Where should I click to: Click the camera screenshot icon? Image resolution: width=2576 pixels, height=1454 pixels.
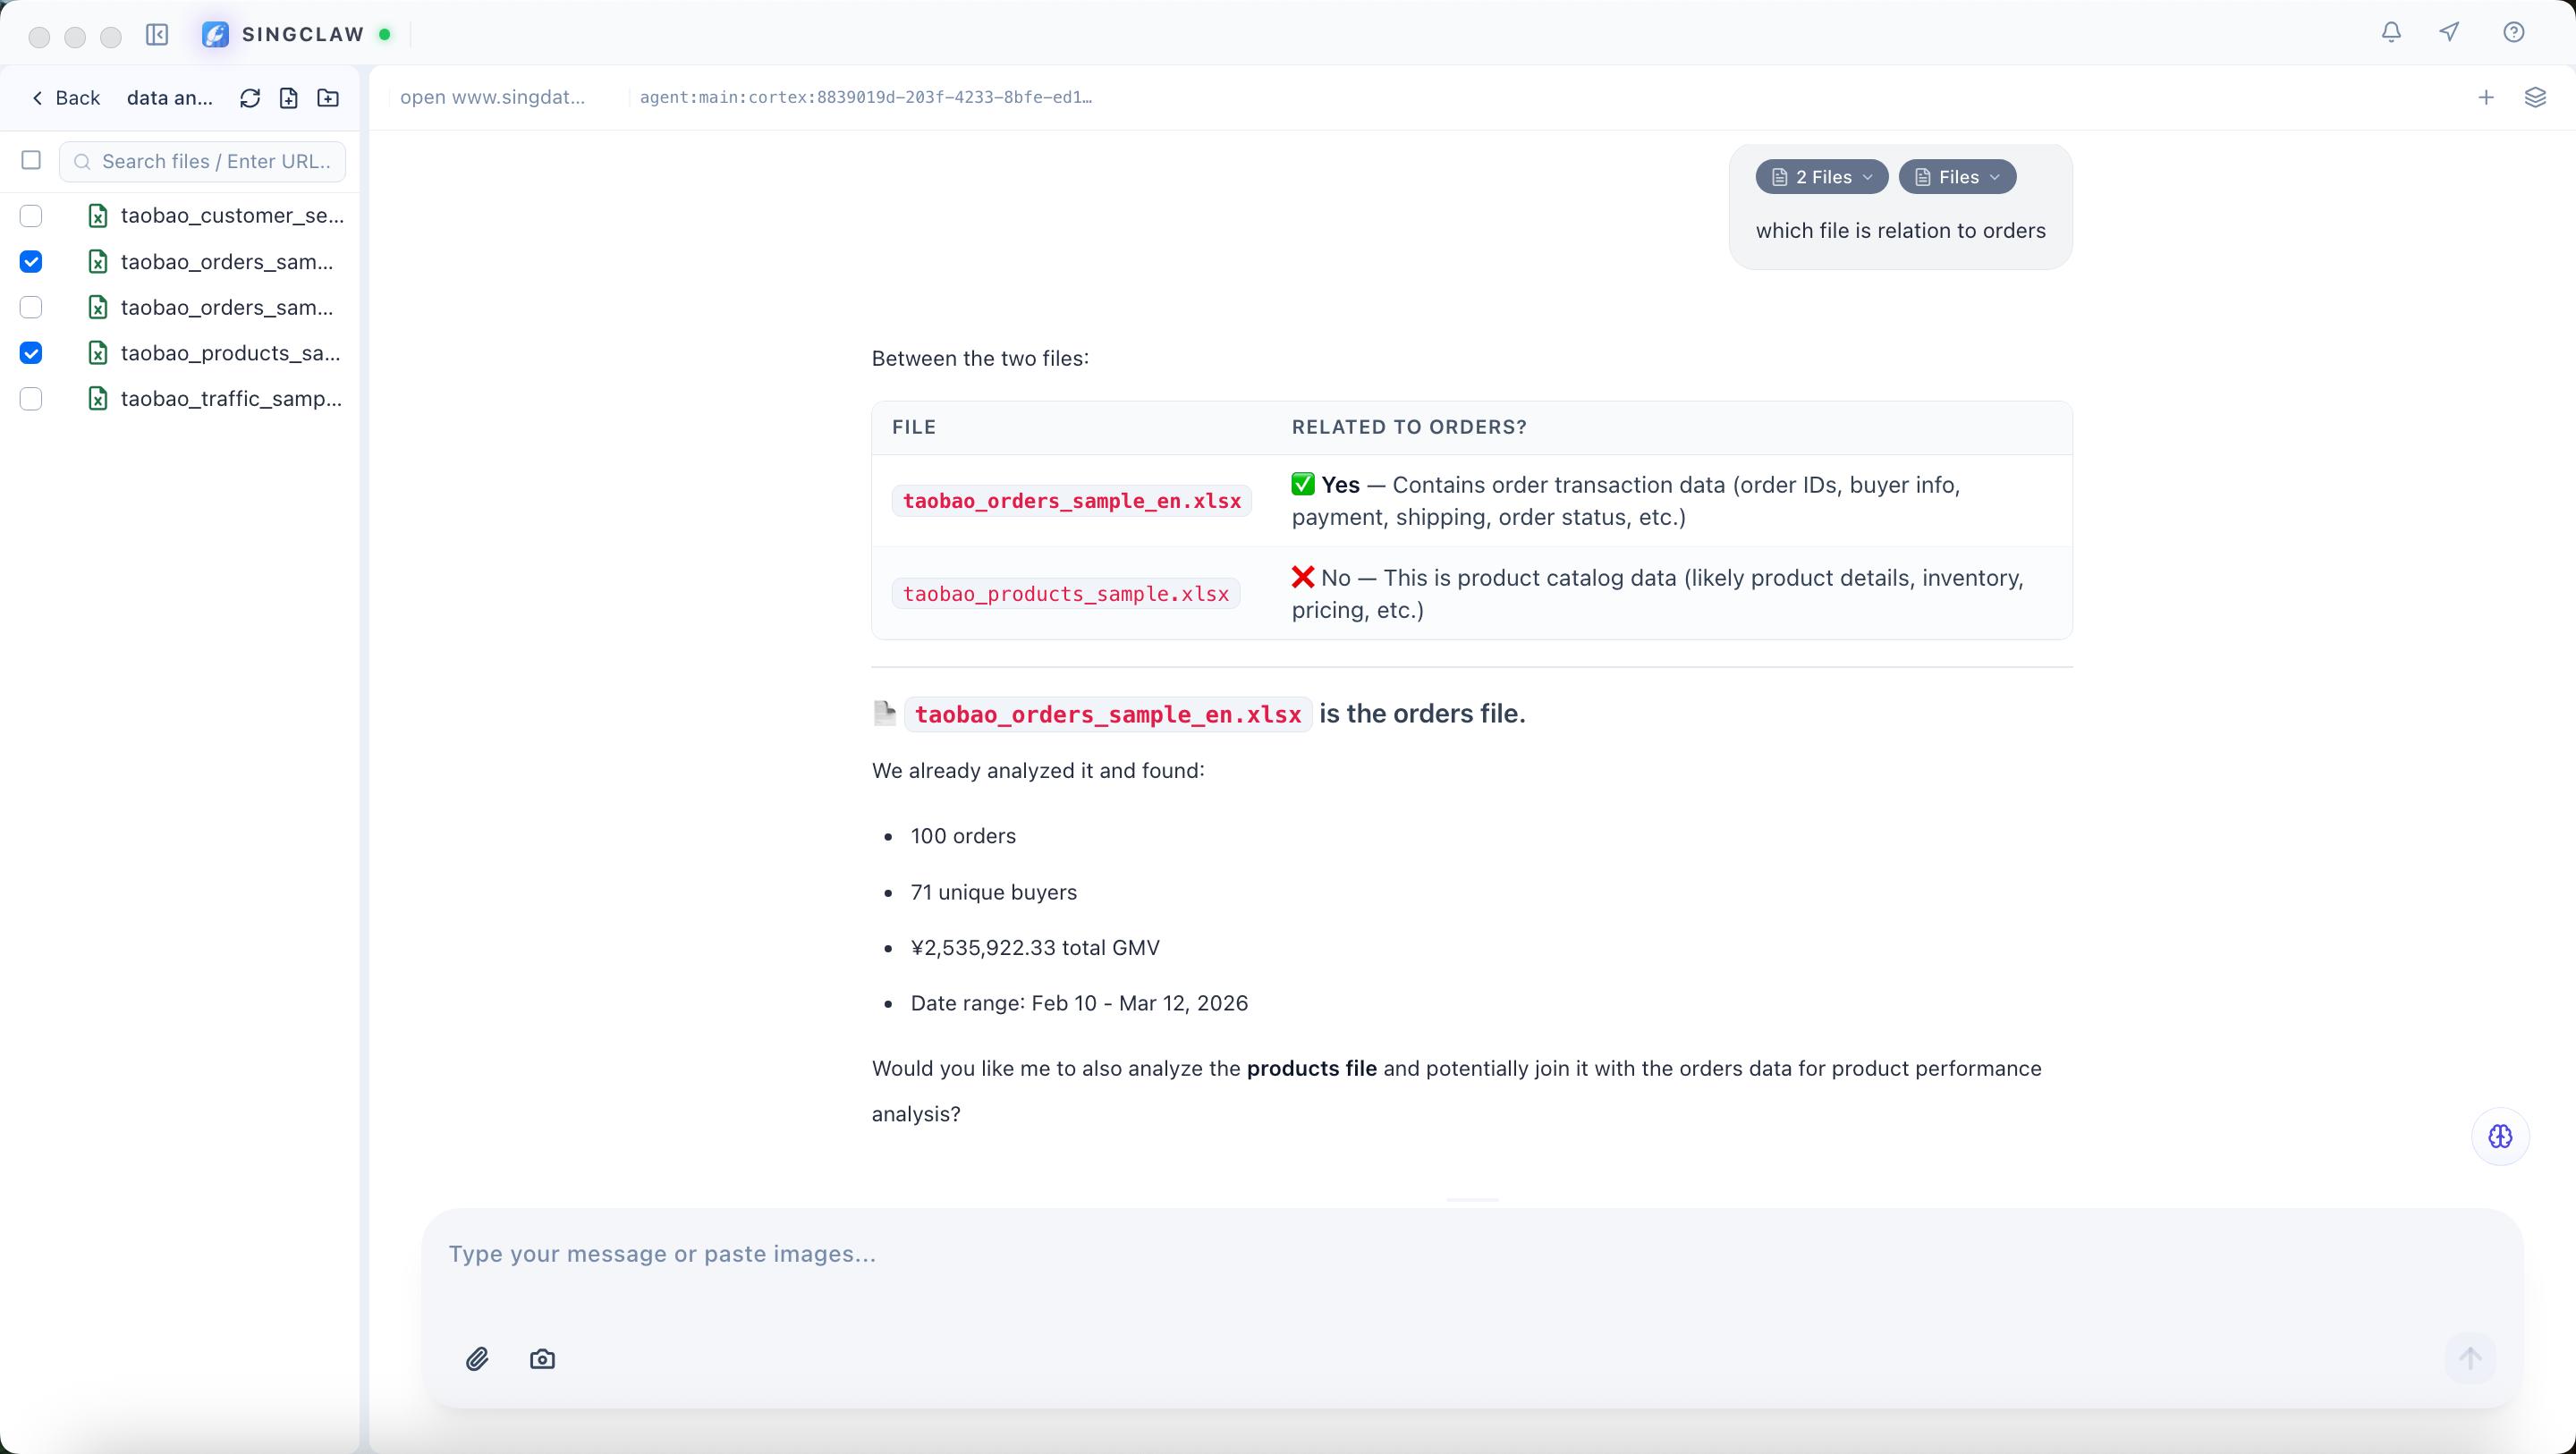click(x=542, y=1359)
